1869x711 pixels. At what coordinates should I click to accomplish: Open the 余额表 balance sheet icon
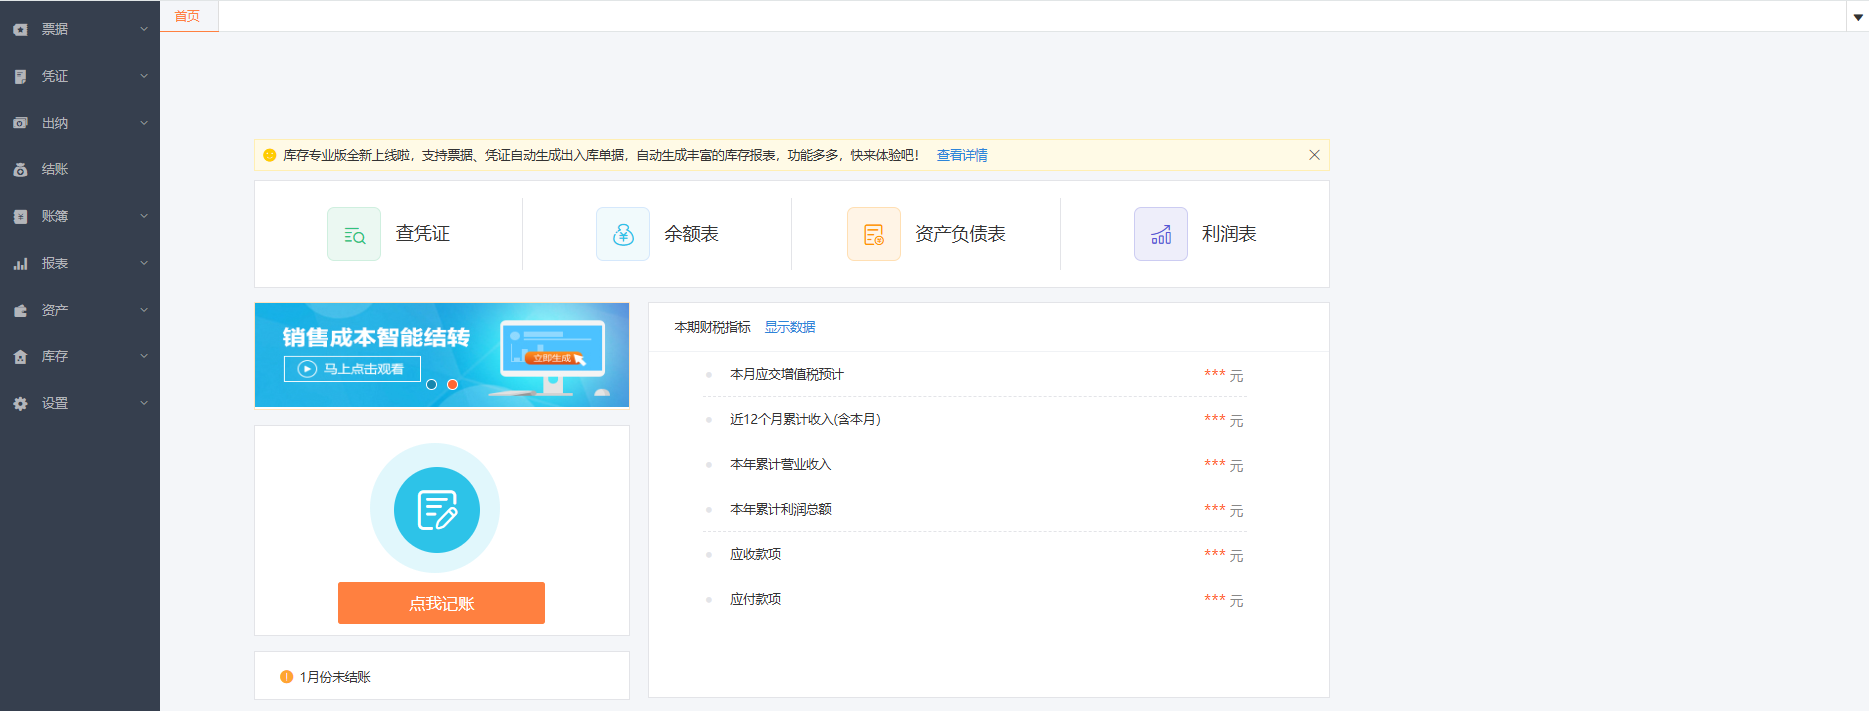tap(623, 234)
